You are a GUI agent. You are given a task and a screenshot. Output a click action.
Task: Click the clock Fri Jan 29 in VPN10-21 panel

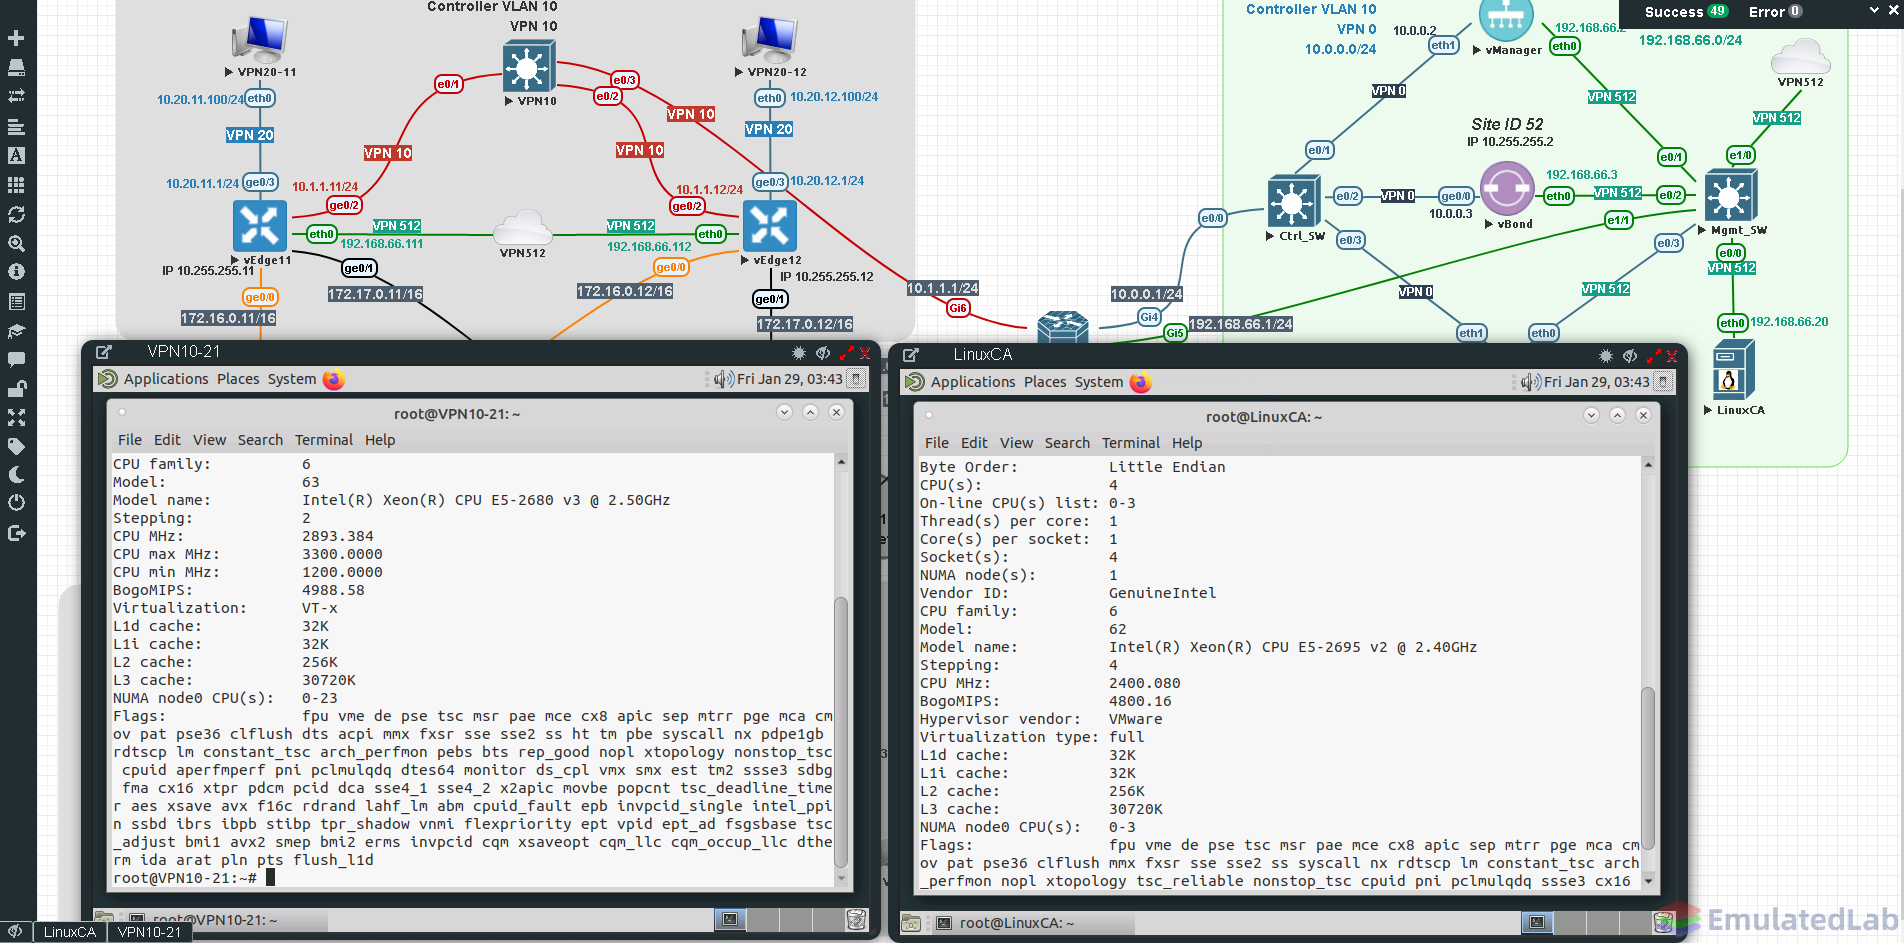(789, 379)
